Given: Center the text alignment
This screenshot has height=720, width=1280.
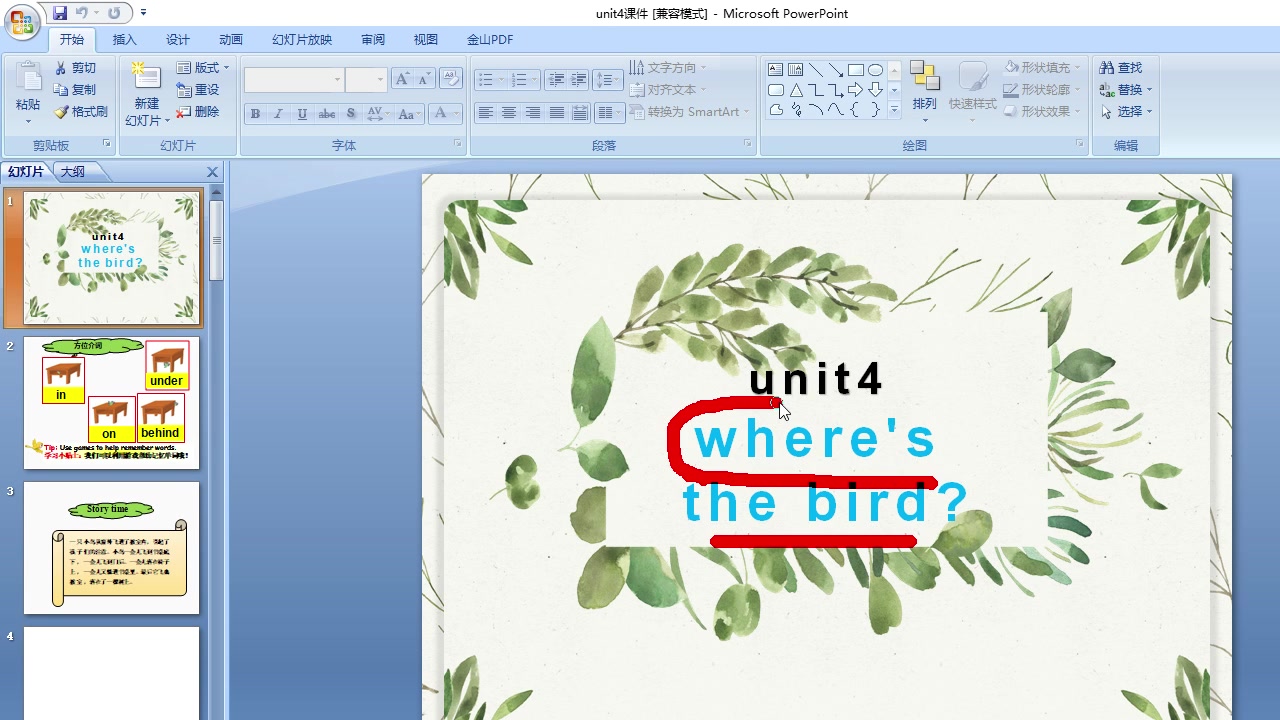Looking at the screenshot, I should [x=509, y=113].
